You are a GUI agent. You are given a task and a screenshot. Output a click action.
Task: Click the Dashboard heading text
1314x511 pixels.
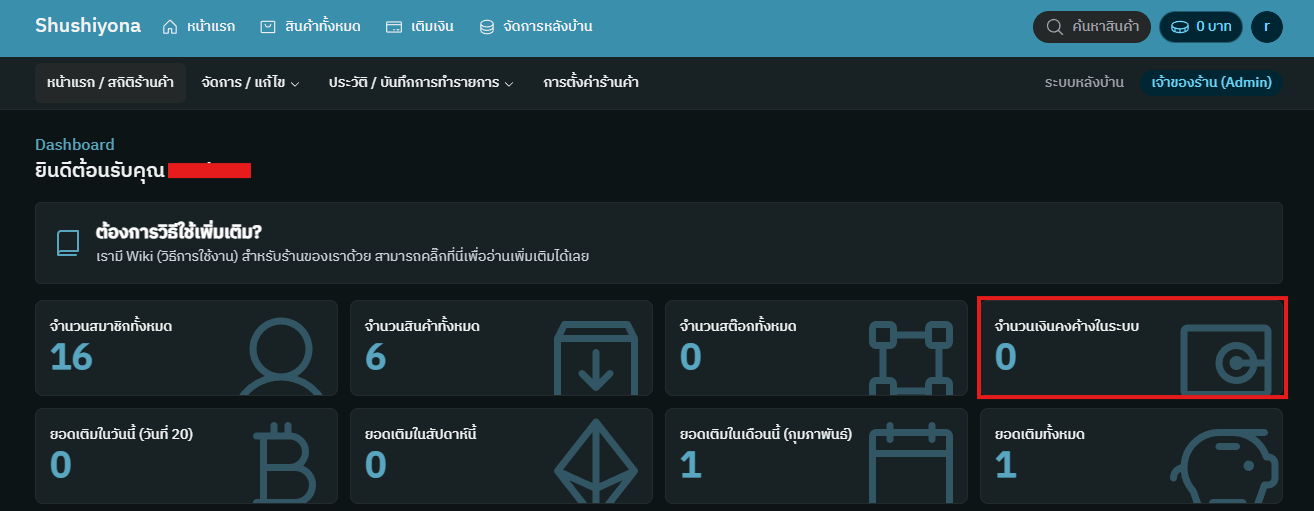(75, 144)
